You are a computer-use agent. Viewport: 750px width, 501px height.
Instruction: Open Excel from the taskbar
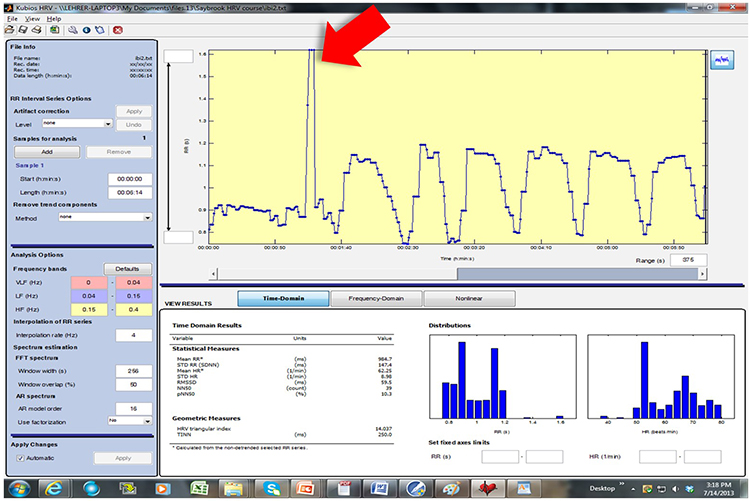pos(199,489)
